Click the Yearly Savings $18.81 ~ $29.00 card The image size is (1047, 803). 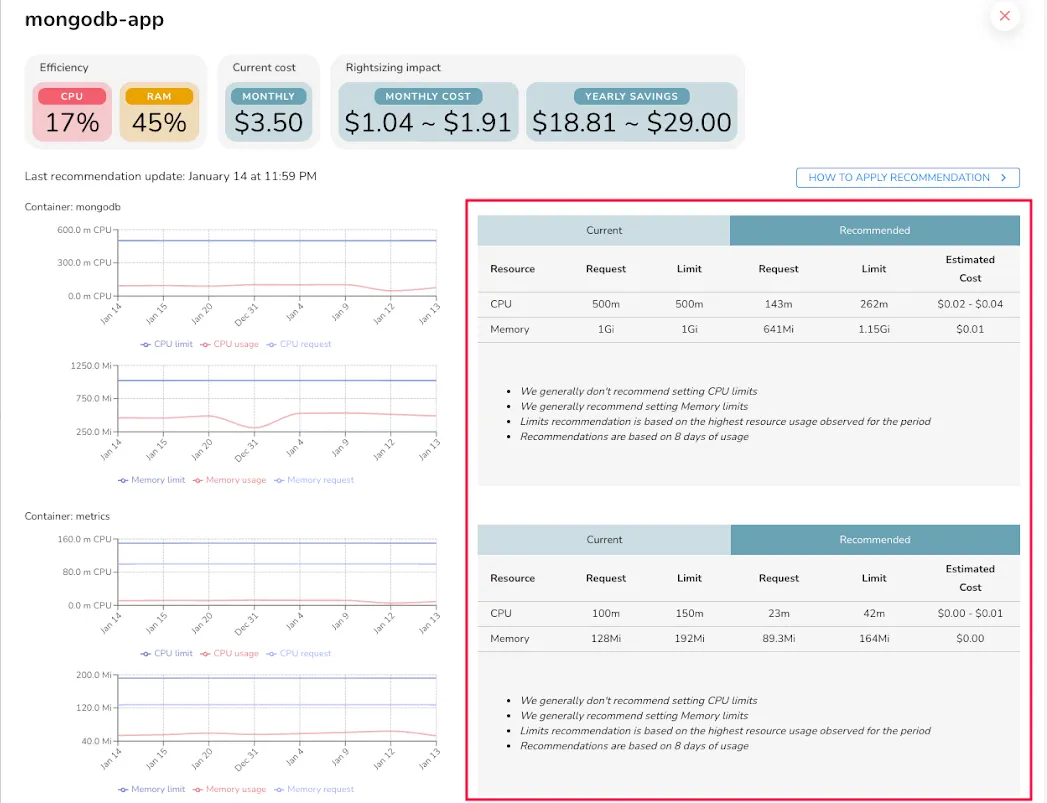coord(632,111)
